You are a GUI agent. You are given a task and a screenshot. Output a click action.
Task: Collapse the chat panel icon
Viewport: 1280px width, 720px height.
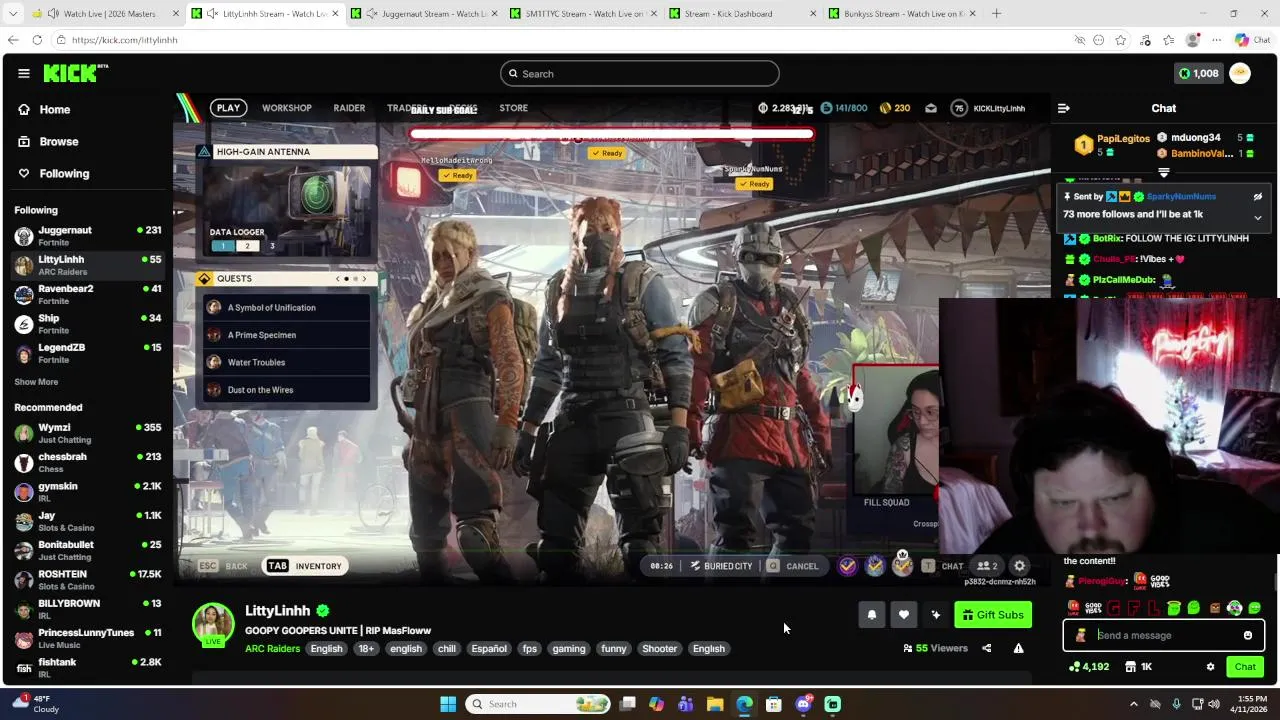[x=1064, y=108]
